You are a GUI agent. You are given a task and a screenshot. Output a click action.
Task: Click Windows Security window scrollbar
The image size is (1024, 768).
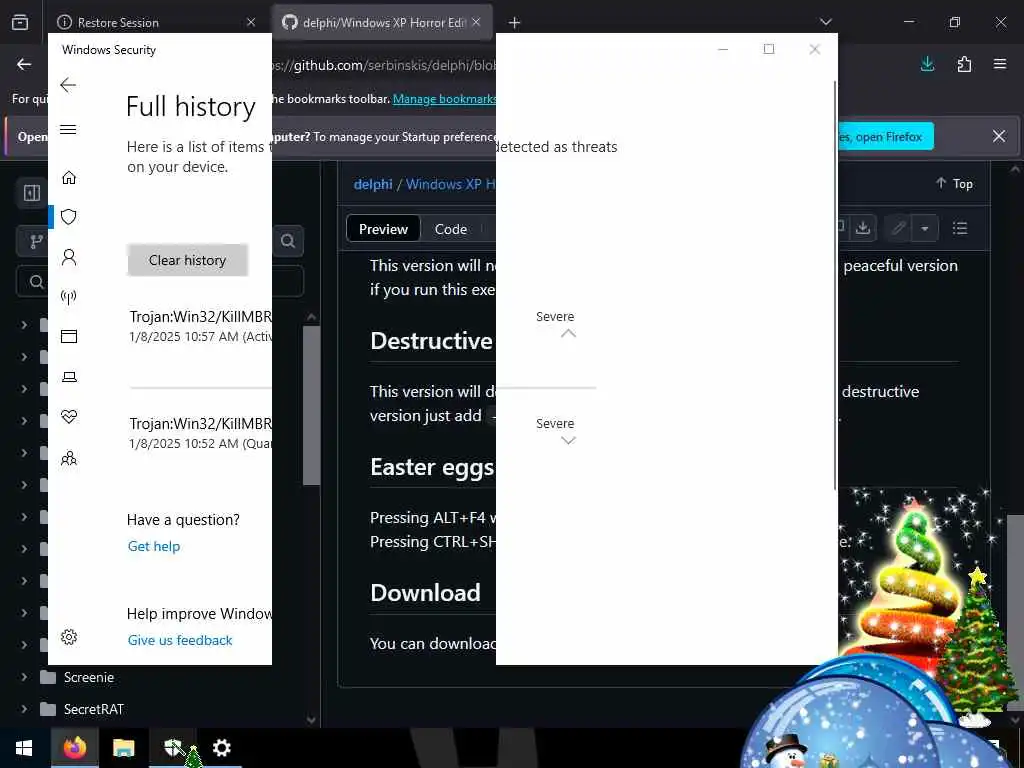coord(834,285)
